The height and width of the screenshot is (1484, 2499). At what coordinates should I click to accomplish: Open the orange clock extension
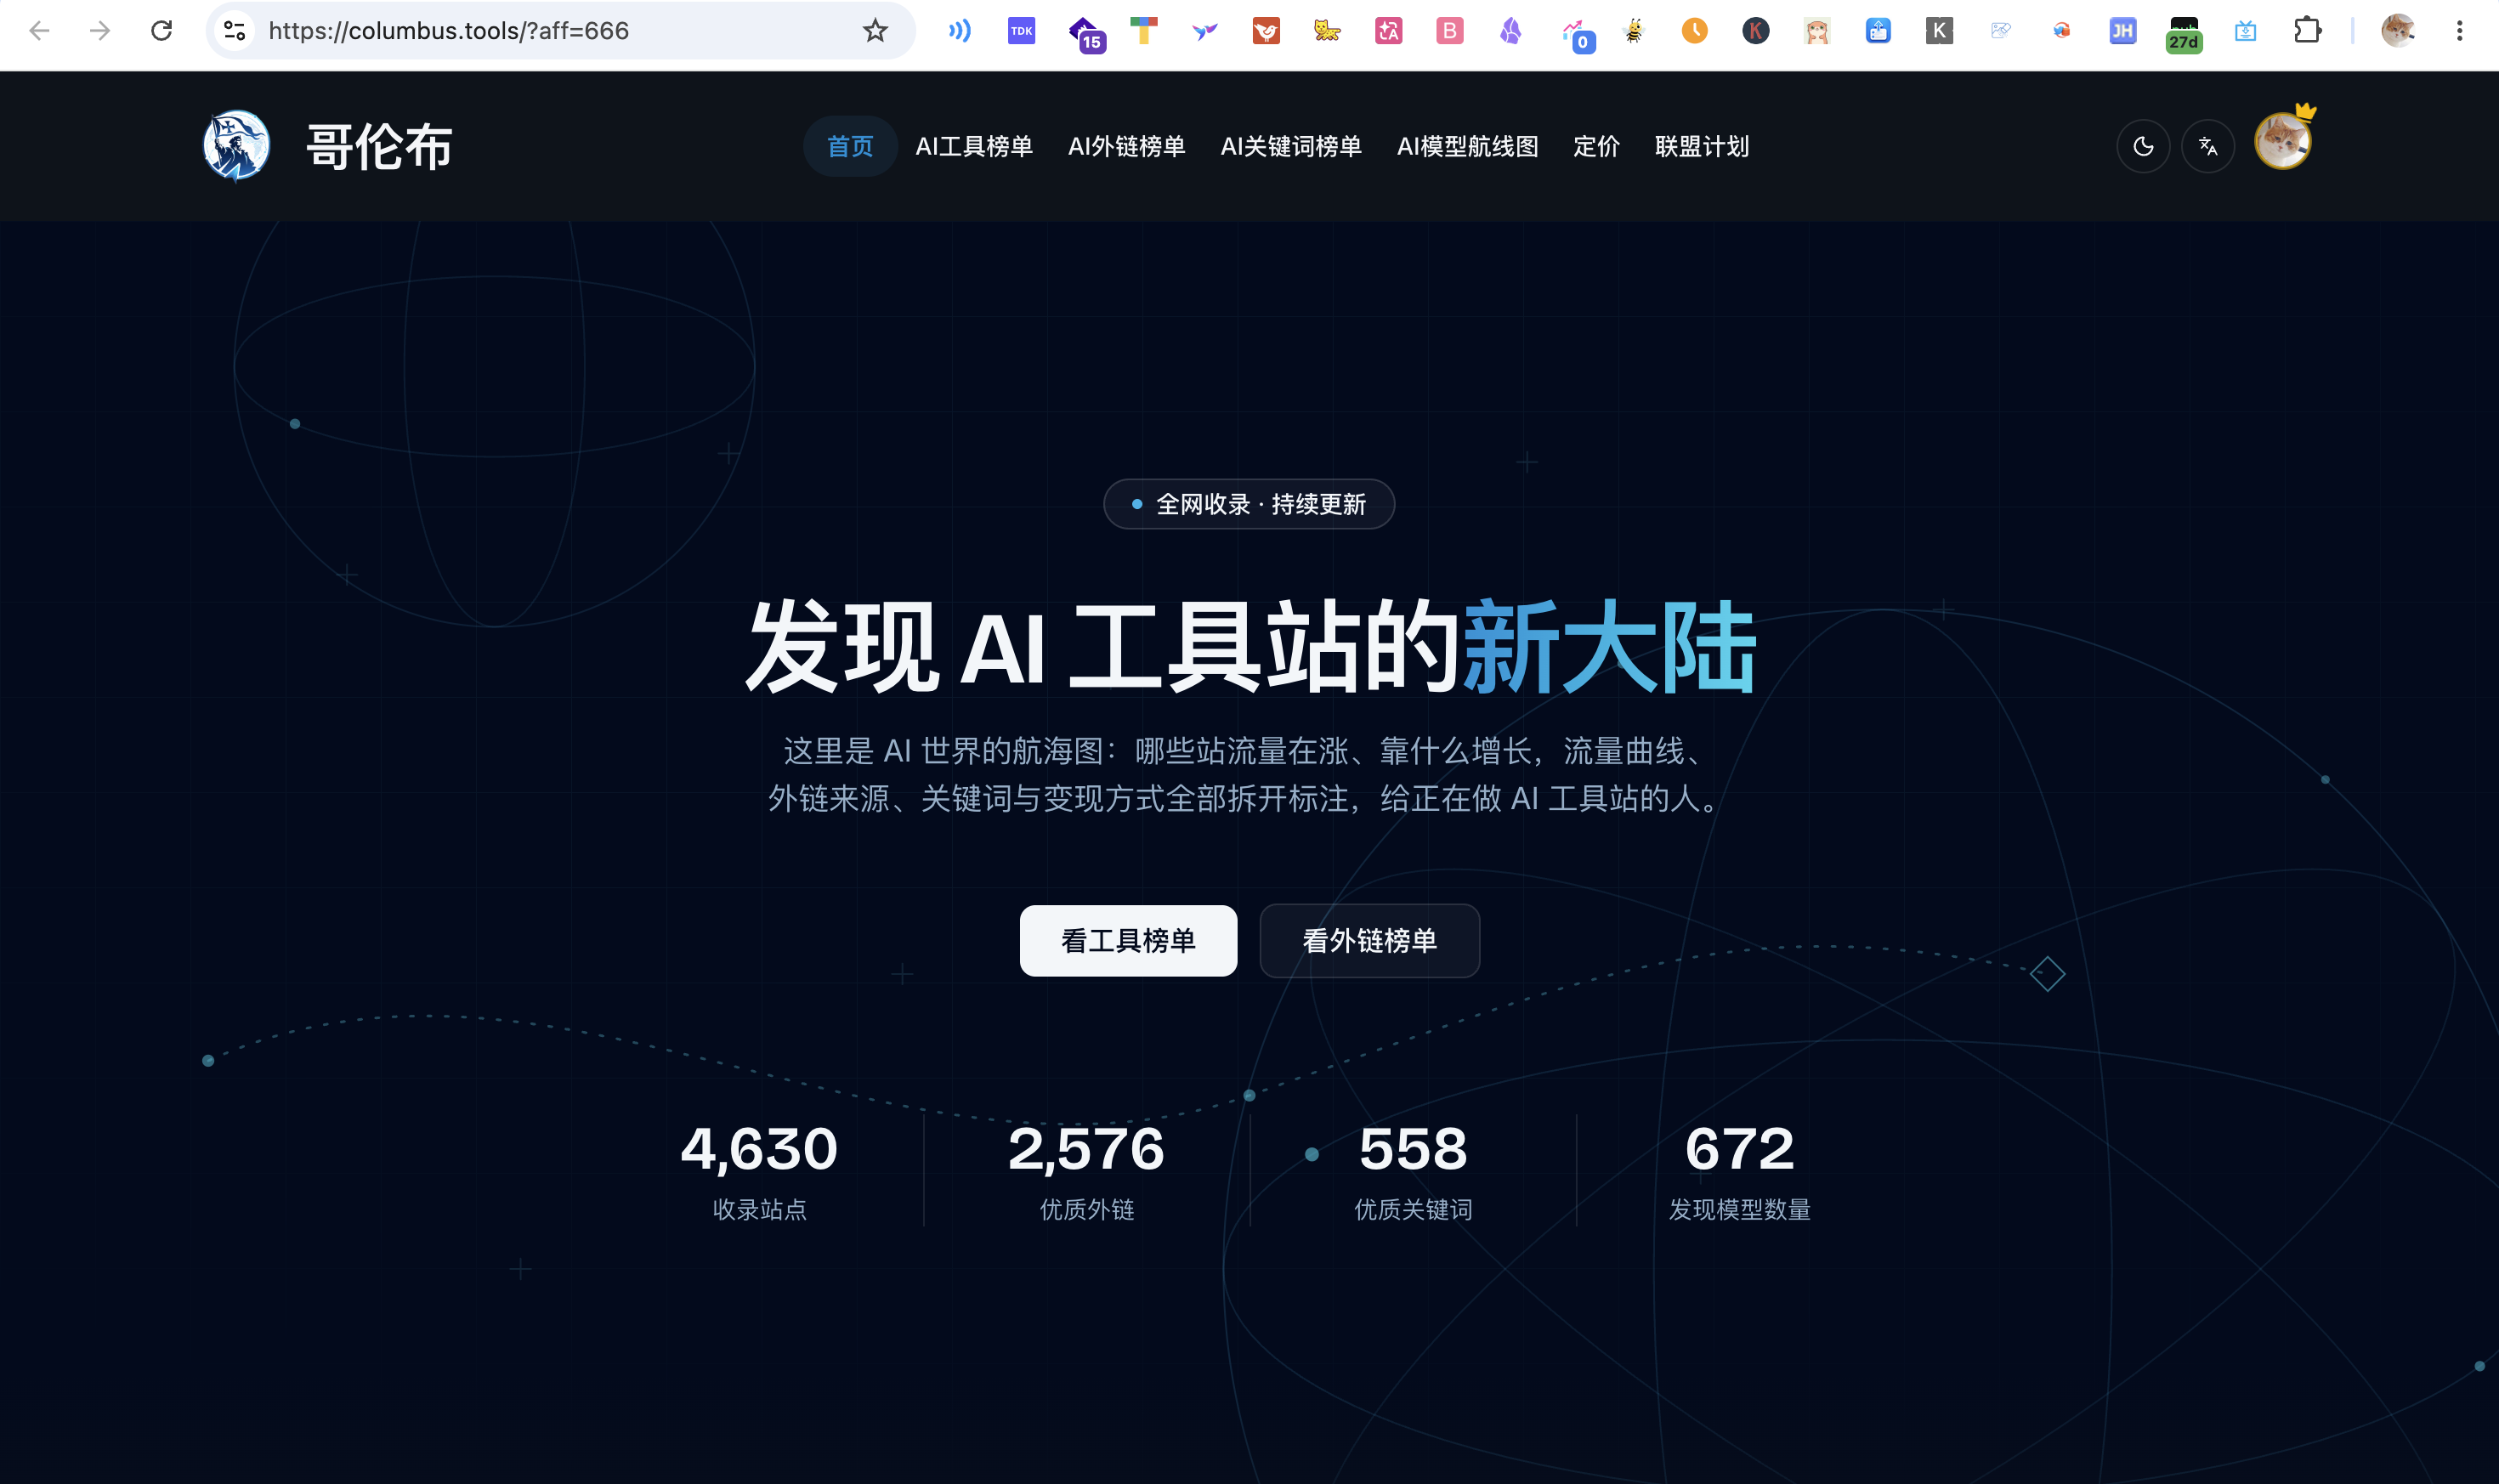coord(1694,31)
